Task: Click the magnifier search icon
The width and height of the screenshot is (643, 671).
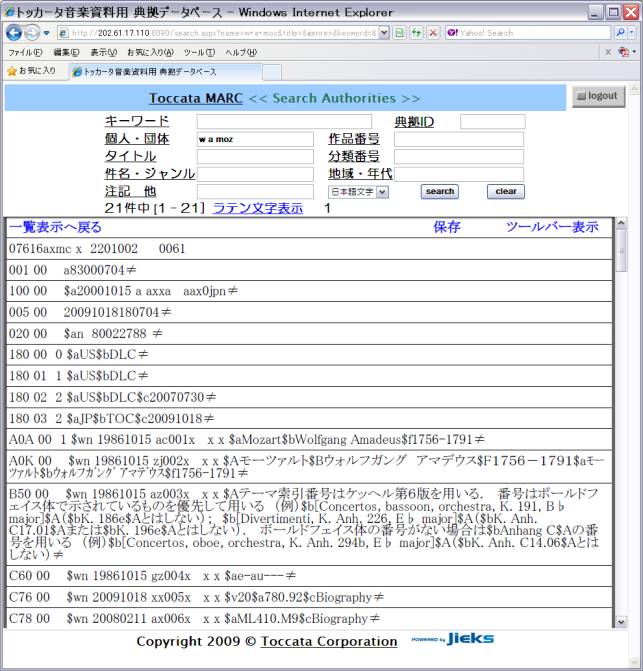Action: pyautogui.click(x=620, y=33)
